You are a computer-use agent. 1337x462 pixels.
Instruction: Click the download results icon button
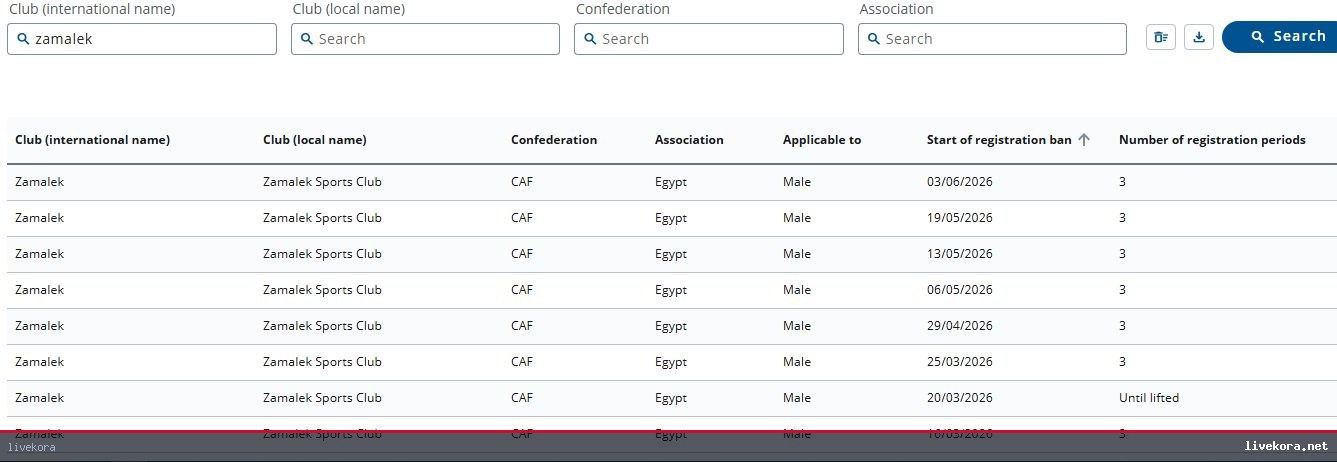tap(1199, 37)
